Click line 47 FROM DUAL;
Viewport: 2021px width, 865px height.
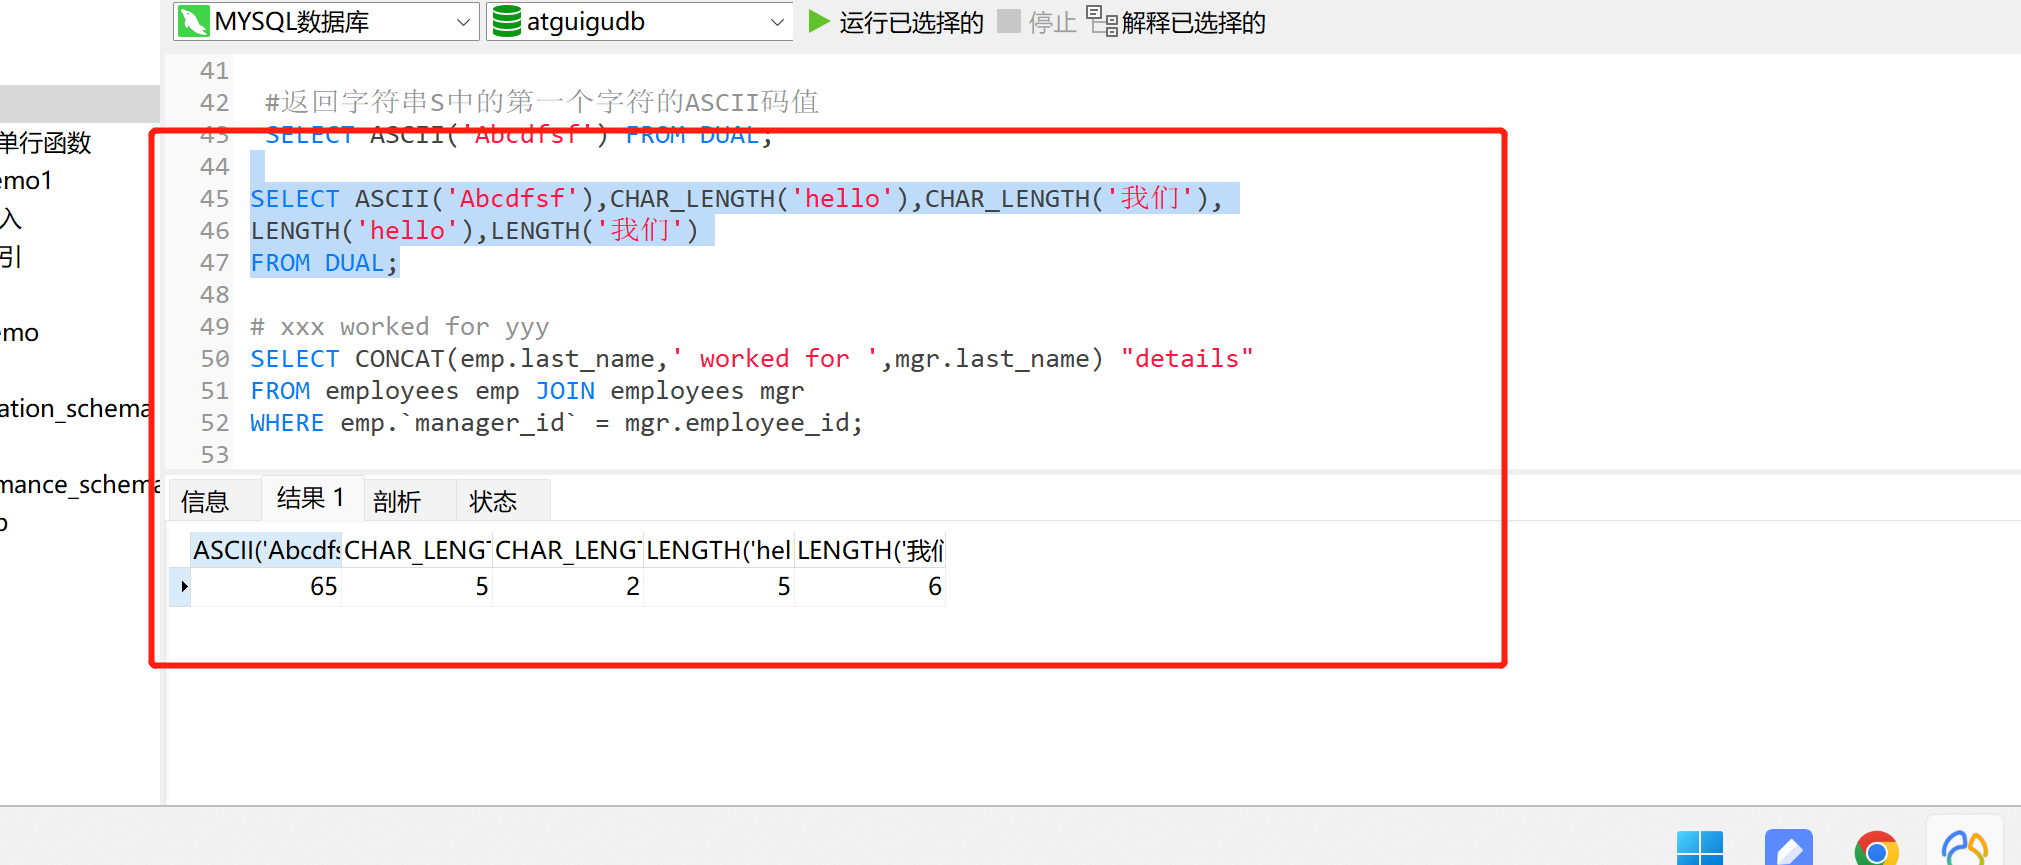tap(324, 263)
